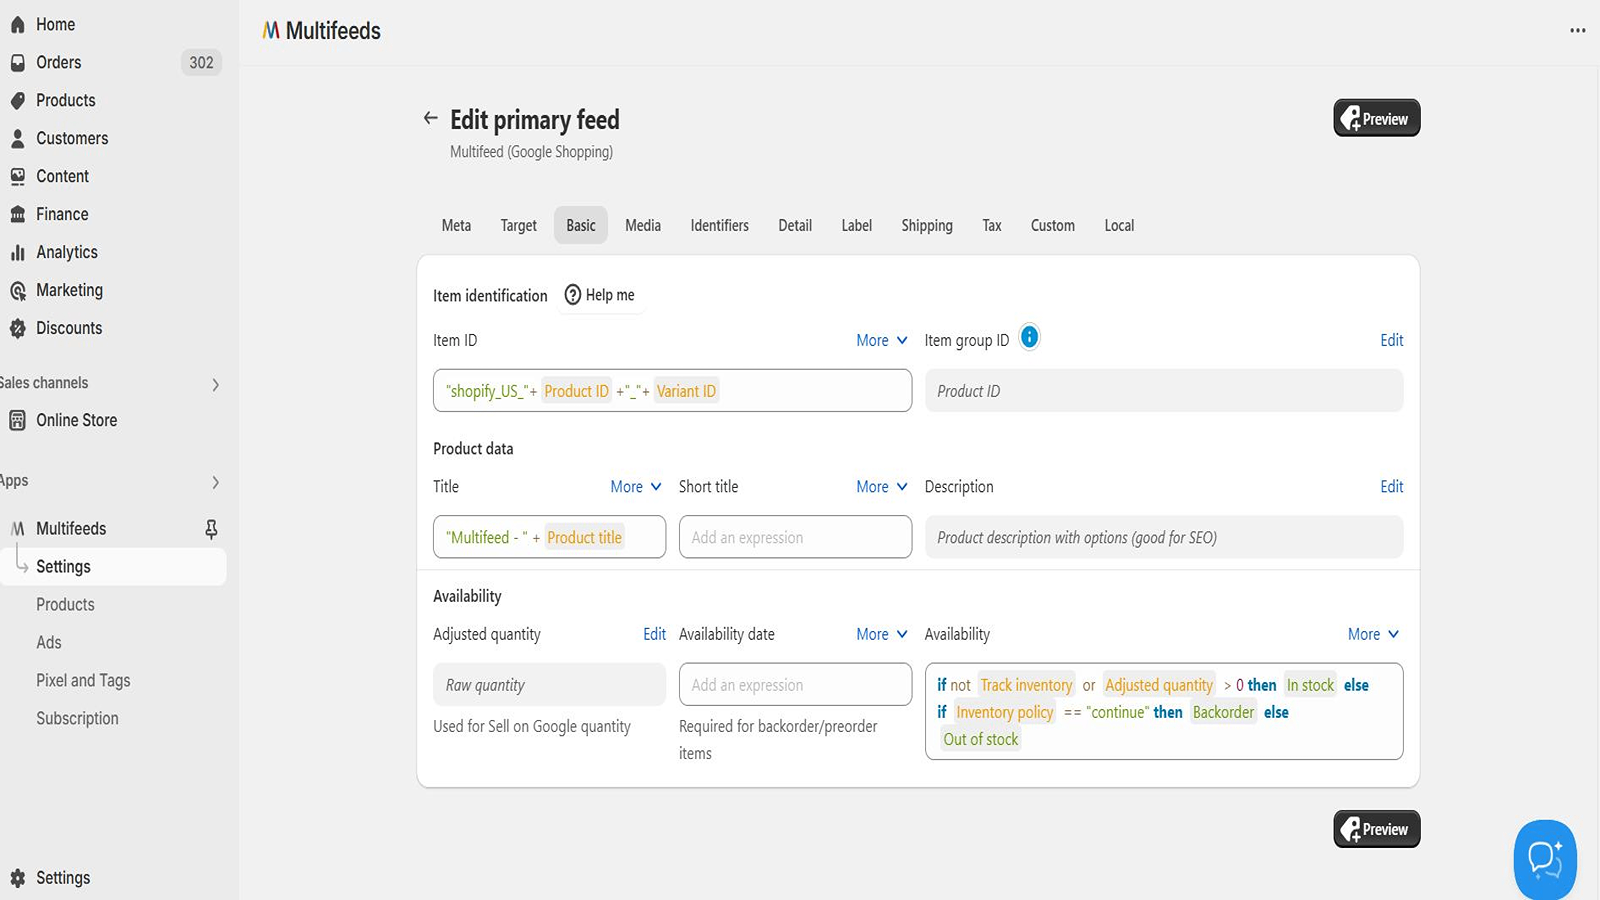This screenshot has width=1600, height=900.
Task: Open the chat support bubble
Action: tap(1545, 859)
